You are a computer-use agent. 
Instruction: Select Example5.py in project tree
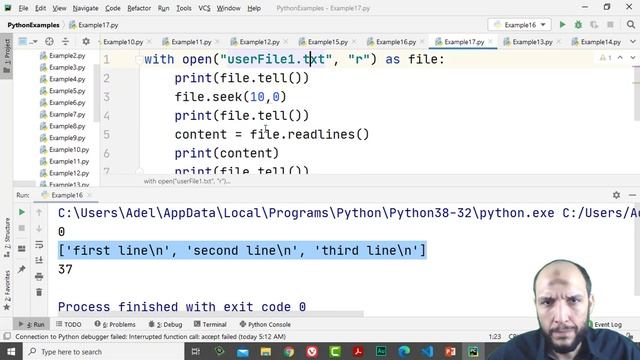point(62,91)
